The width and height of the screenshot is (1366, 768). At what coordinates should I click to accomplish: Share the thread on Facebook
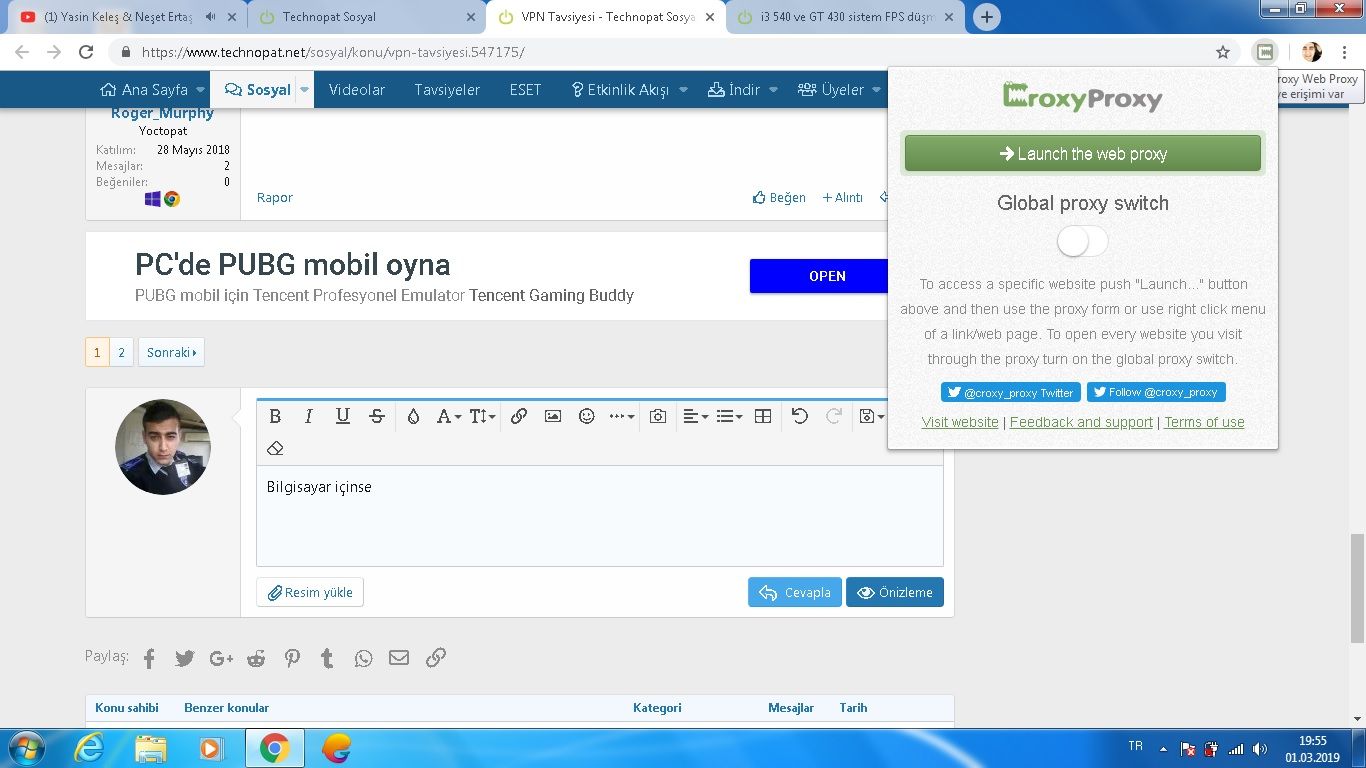click(x=149, y=658)
